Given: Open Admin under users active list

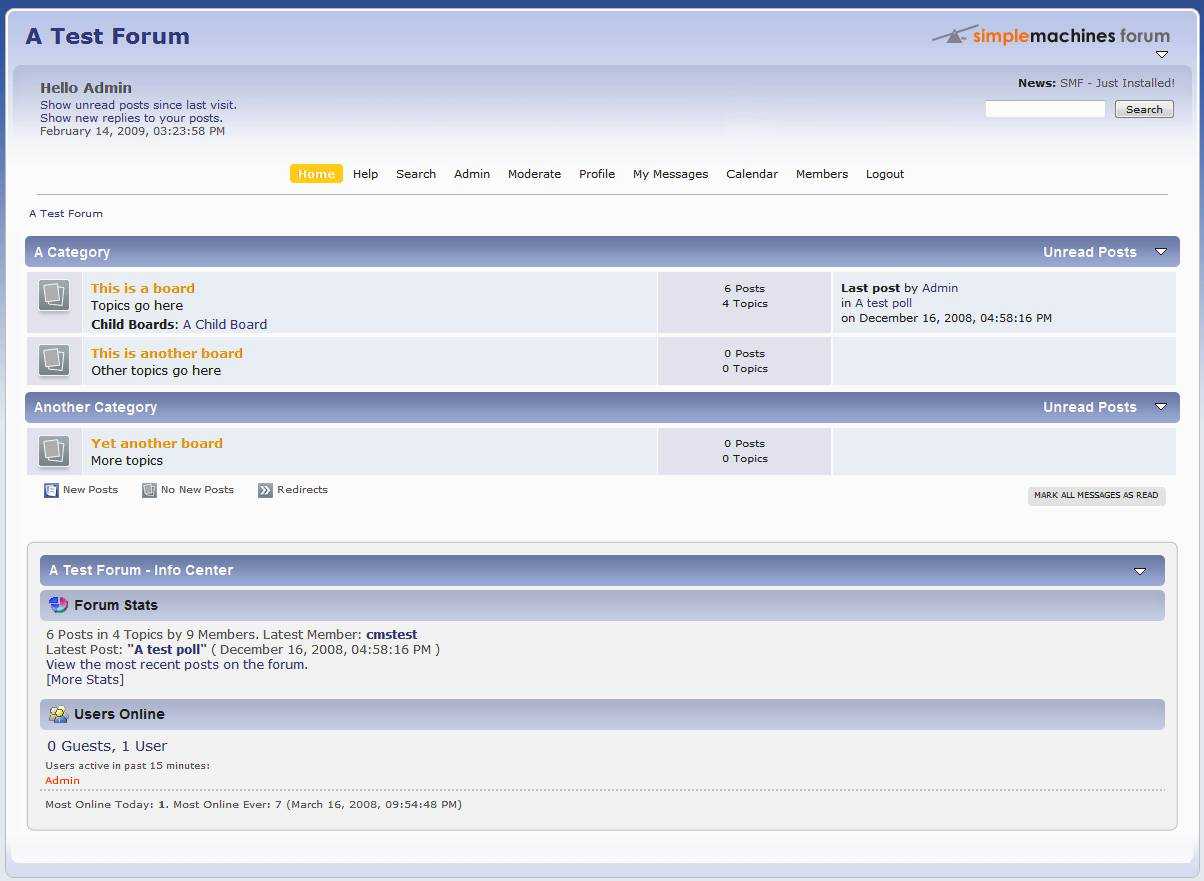Looking at the screenshot, I should [62, 780].
